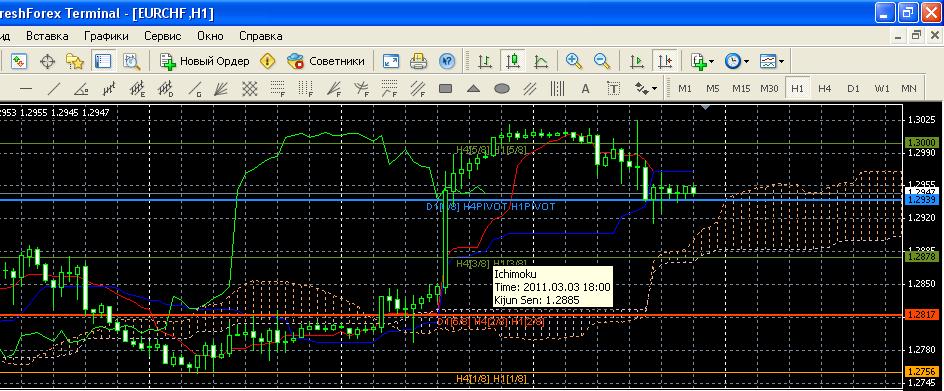Image resolution: width=944 pixels, height=391 pixels.
Task: Select the line chart icon
Action: coord(541,61)
